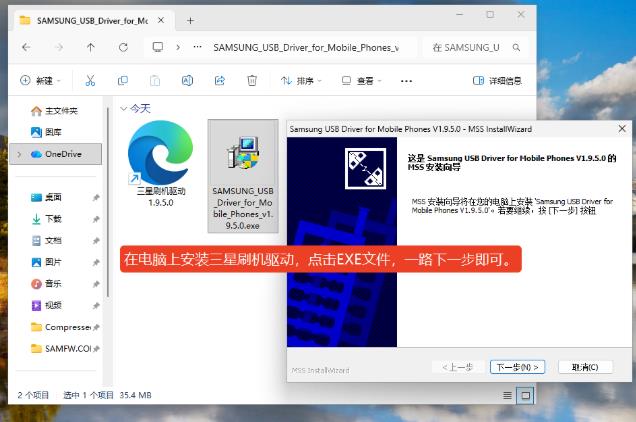The image size is (636, 422).
Task: Select the SAMSUNG_USB_Driver folder tab
Action: point(92,21)
